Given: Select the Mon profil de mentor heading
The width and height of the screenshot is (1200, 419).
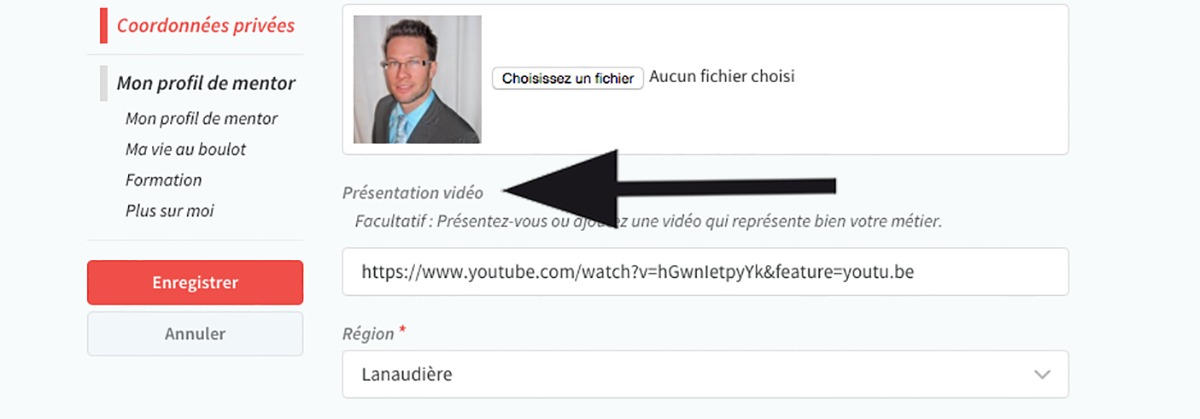Looking at the screenshot, I should 206,83.
